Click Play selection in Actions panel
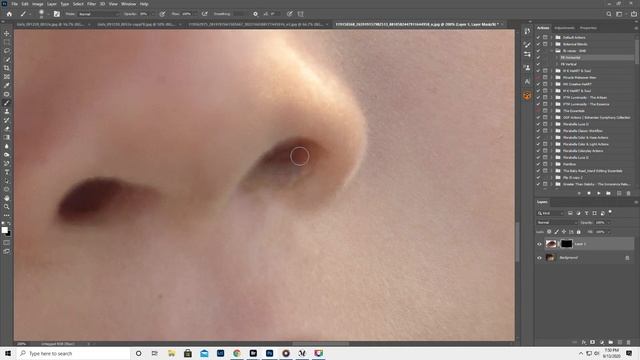 (598, 193)
